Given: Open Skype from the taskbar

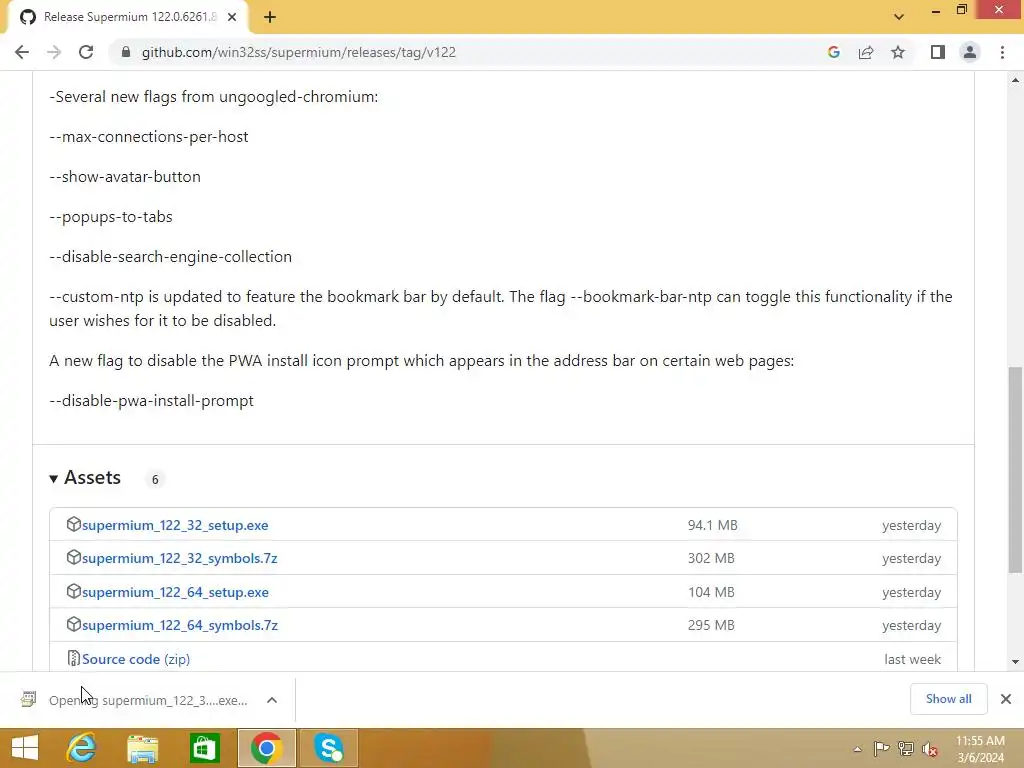Looking at the screenshot, I should coord(328,748).
